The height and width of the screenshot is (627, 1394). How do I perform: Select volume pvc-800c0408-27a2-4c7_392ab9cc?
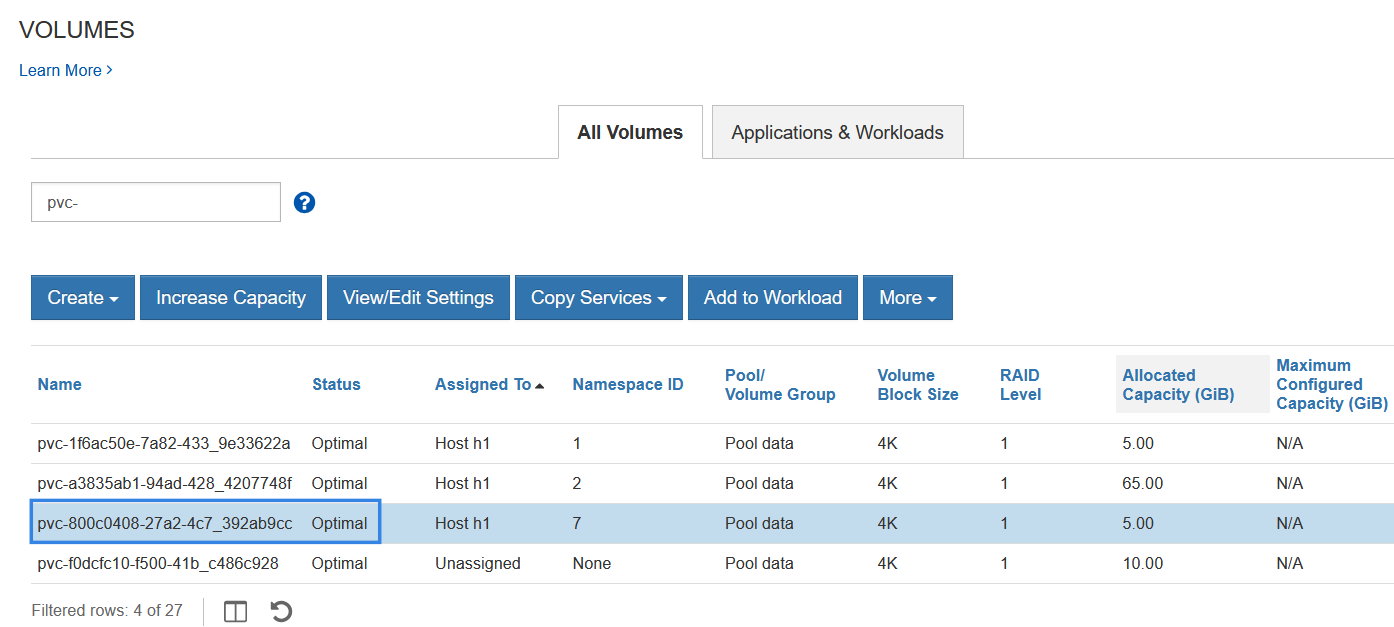pyautogui.click(x=165, y=524)
